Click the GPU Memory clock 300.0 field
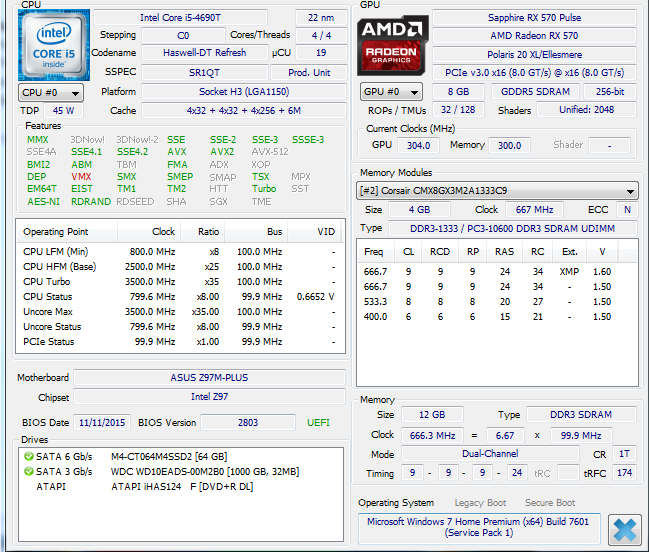The width and height of the screenshot is (649, 552). 509,146
